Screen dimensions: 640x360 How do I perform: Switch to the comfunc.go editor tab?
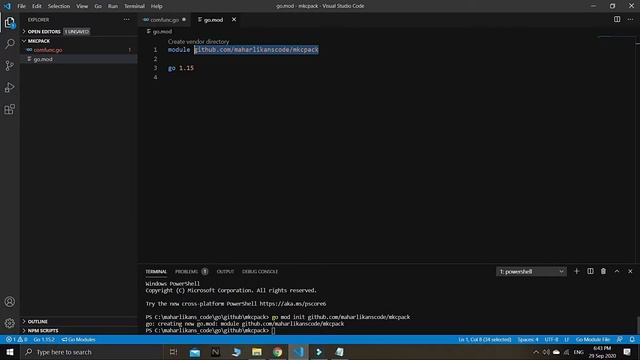click(x=164, y=20)
